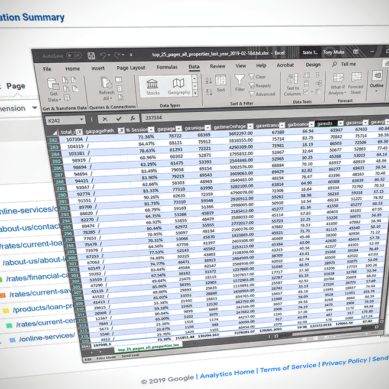Click the Save icon in Excel title bar
Image resolution: width=389 pixels, height=389 pixels.
tap(91, 56)
